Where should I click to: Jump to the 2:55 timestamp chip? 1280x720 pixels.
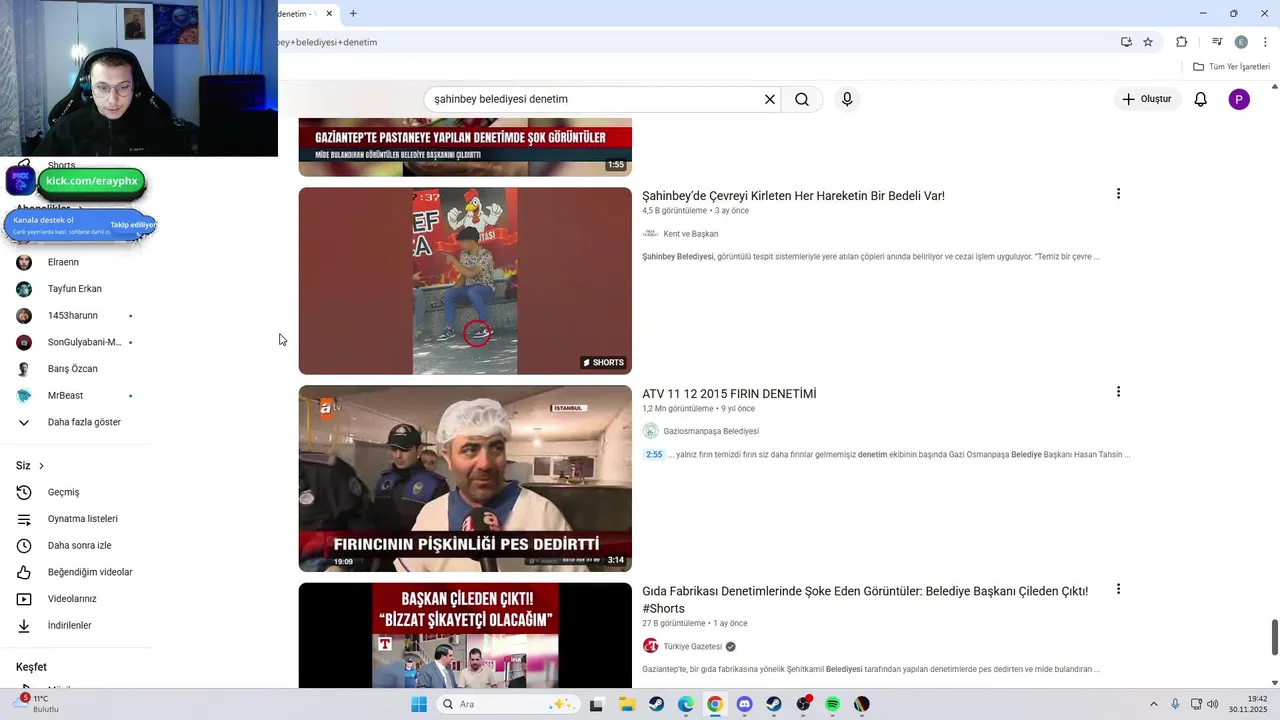(x=654, y=455)
